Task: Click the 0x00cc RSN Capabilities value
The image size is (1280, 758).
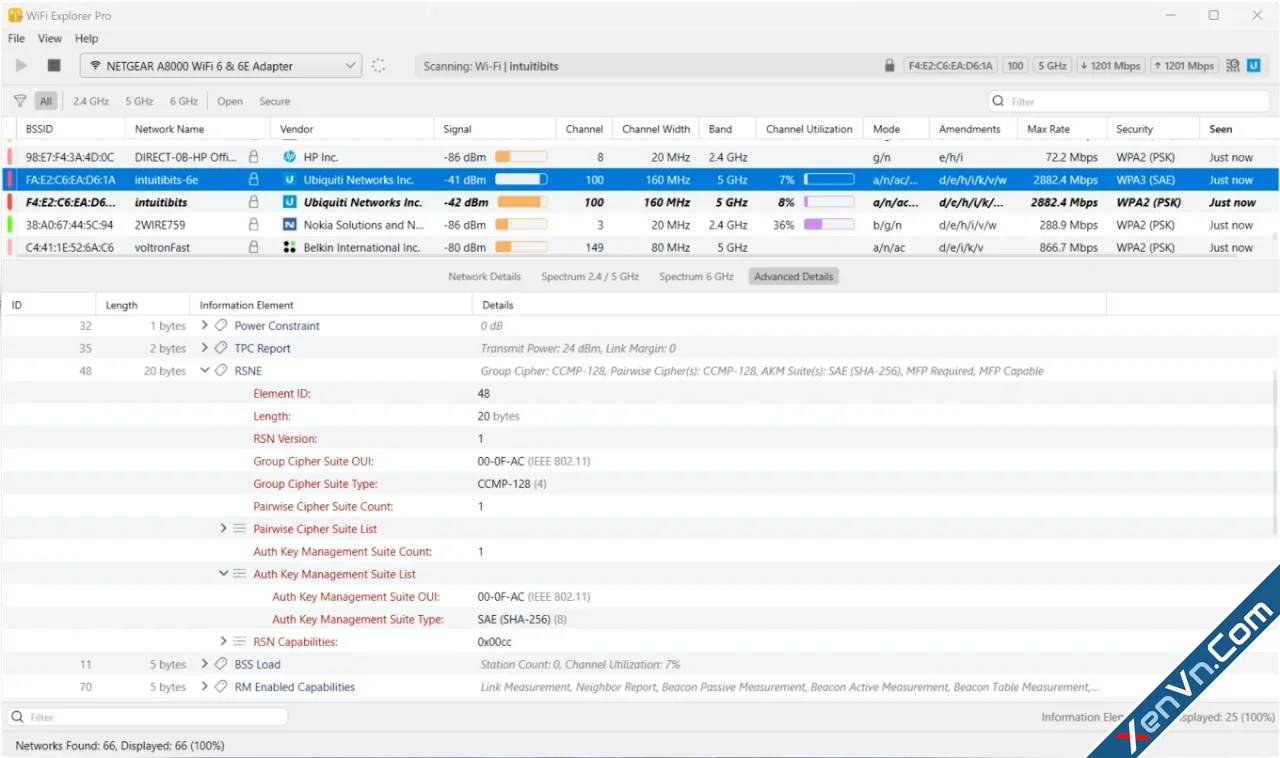Action: pyautogui.click(x=494, y=641)
